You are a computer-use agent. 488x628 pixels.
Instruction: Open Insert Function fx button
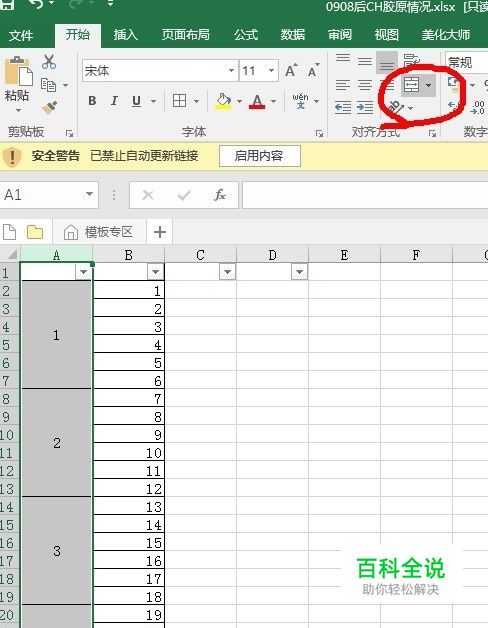click(x=220, y=195)
